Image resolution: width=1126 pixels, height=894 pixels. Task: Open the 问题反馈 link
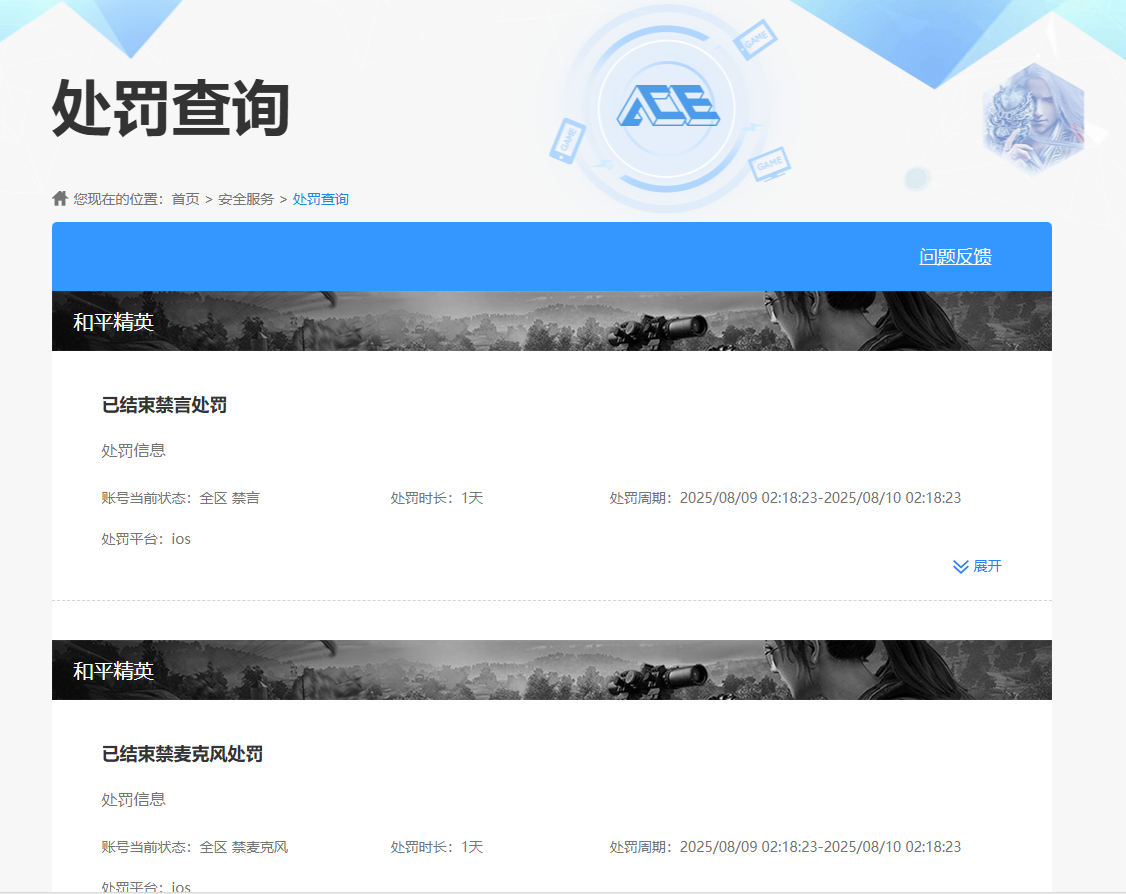[955, 257]
